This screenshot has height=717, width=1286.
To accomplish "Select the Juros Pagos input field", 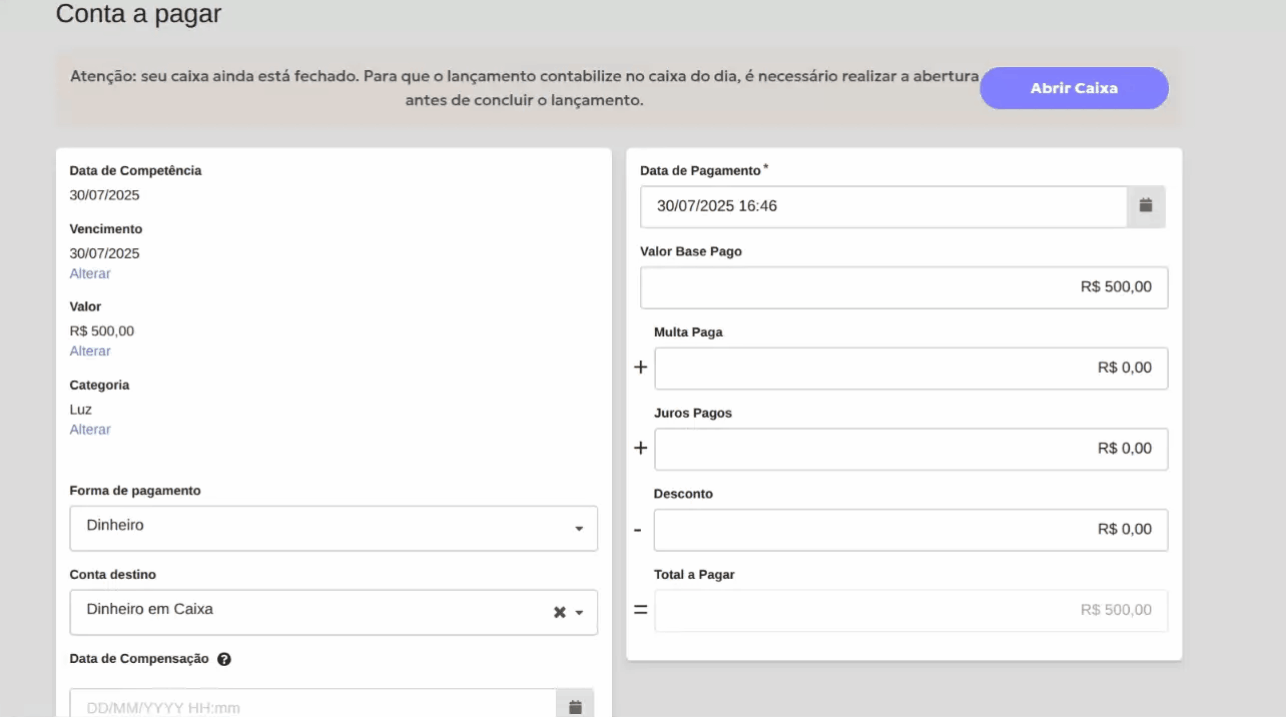I will 910,449.
